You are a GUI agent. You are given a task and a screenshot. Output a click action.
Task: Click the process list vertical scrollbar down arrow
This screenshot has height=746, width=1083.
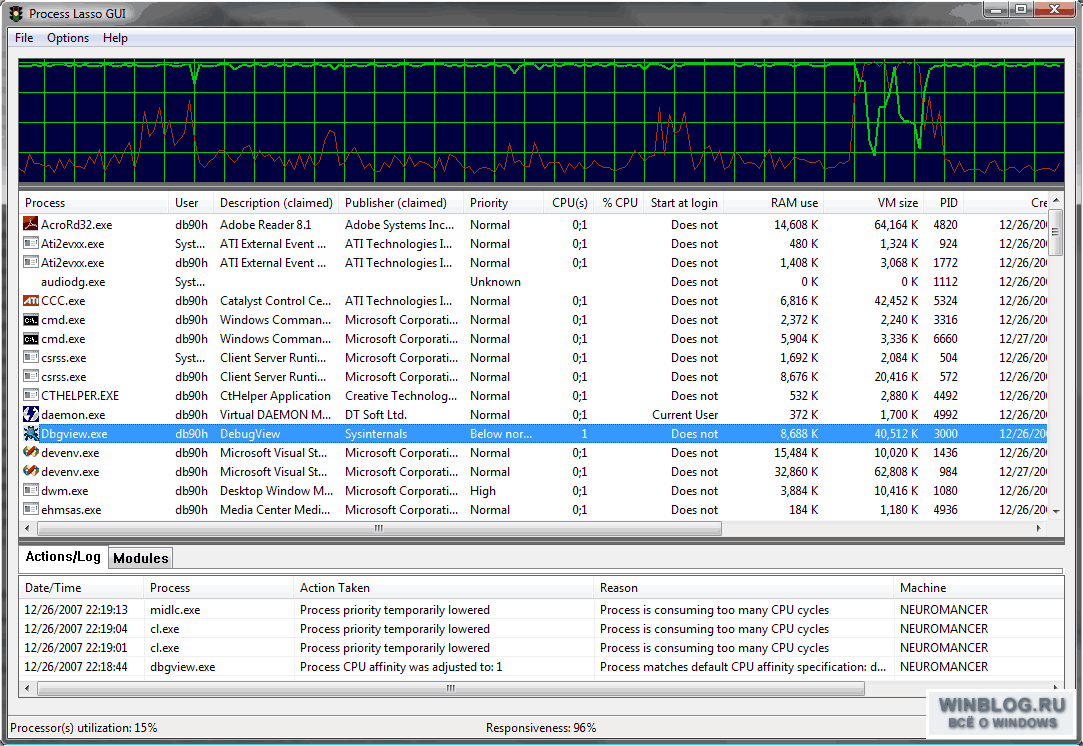point(1055,511)
